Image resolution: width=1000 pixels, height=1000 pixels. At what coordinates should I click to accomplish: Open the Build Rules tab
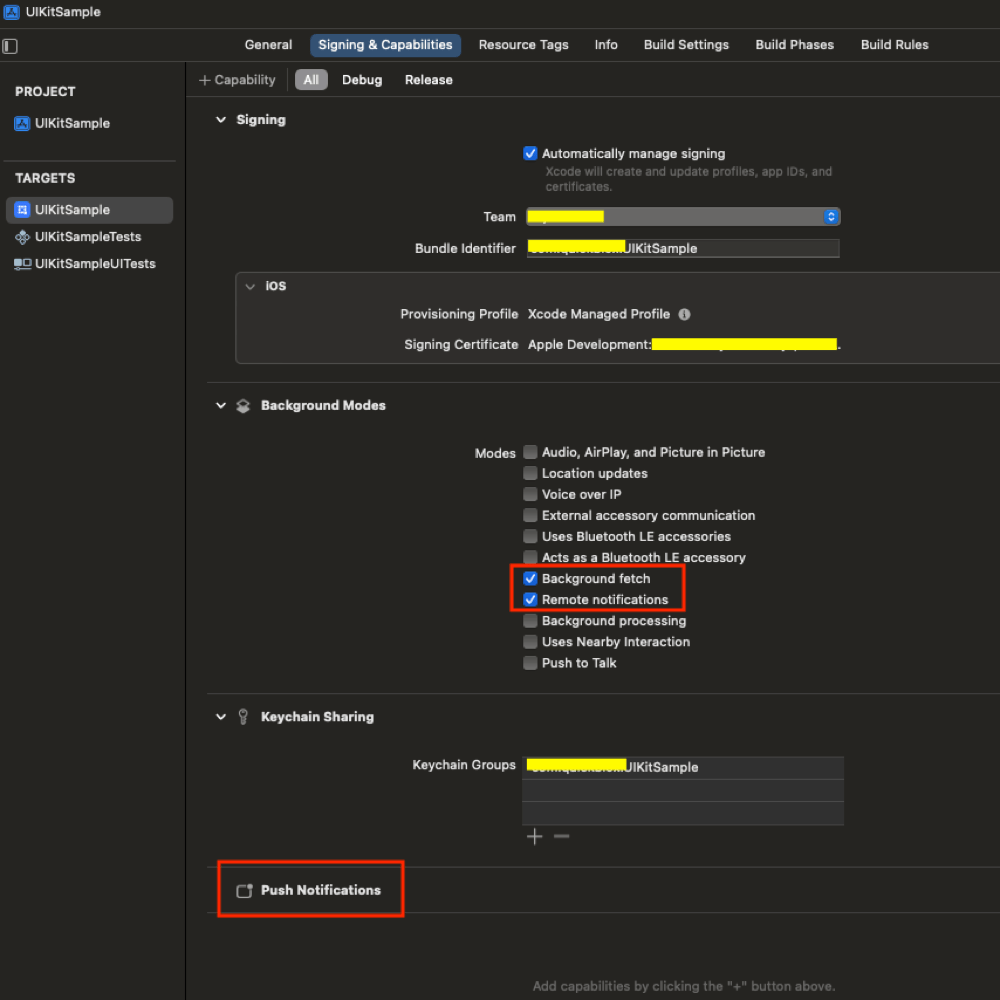click(895, 45)
